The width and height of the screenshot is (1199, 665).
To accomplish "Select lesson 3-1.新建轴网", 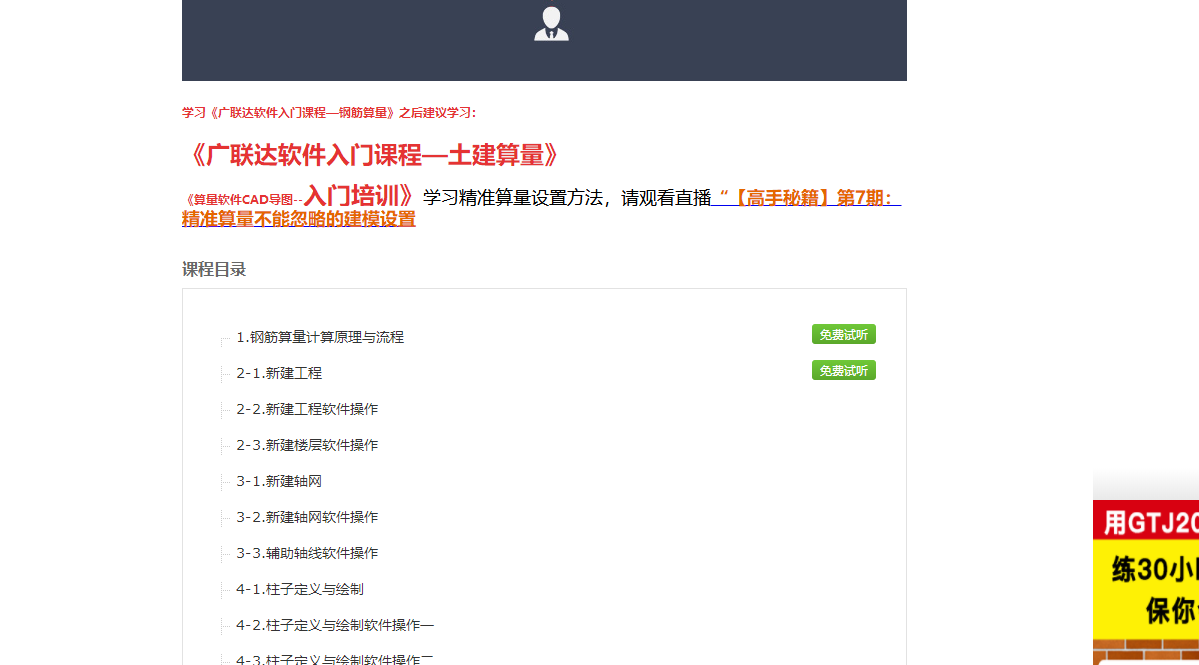I will pos(278,481).
